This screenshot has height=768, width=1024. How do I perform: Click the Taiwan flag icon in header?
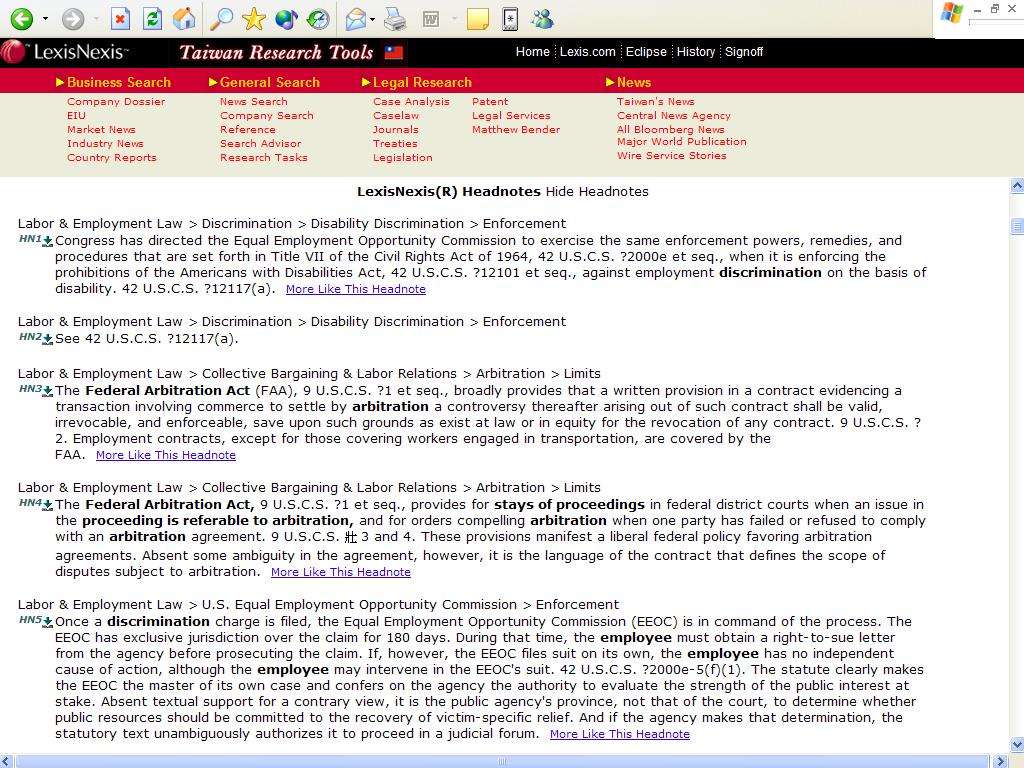[394, 52]
